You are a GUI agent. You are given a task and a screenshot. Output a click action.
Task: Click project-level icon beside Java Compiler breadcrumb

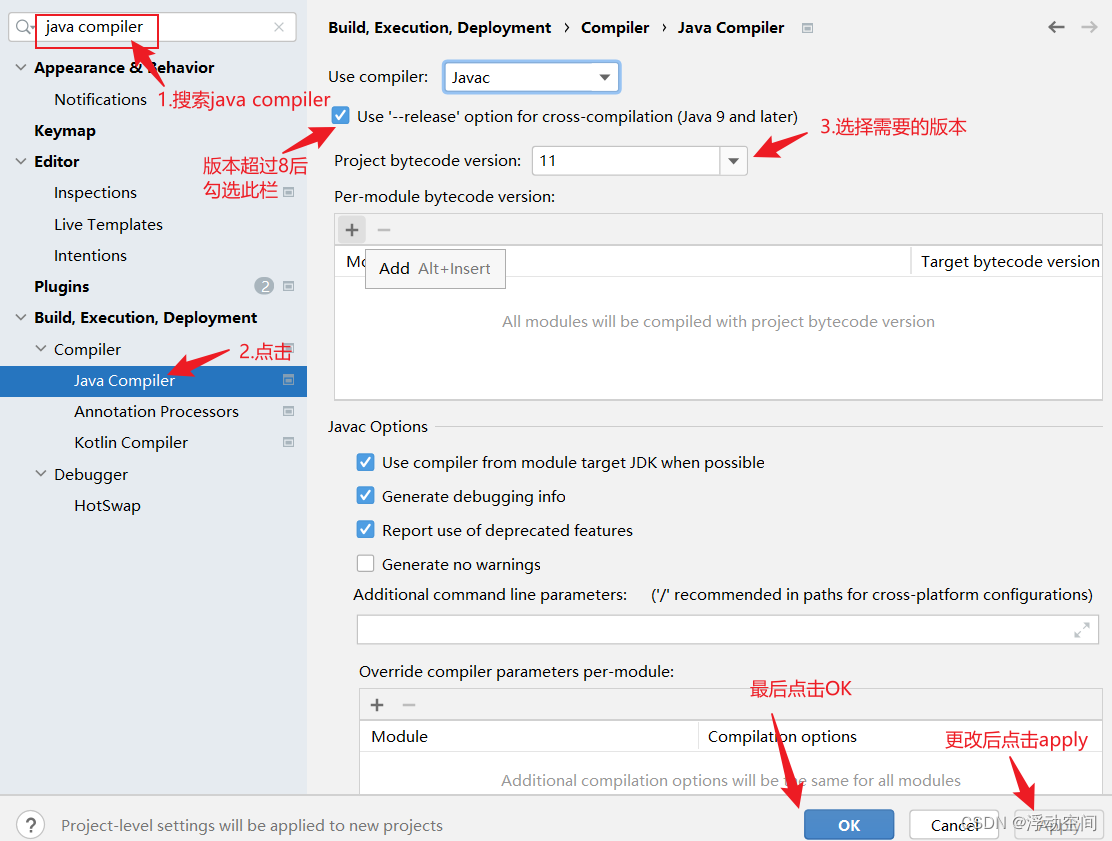pos(807,28)
